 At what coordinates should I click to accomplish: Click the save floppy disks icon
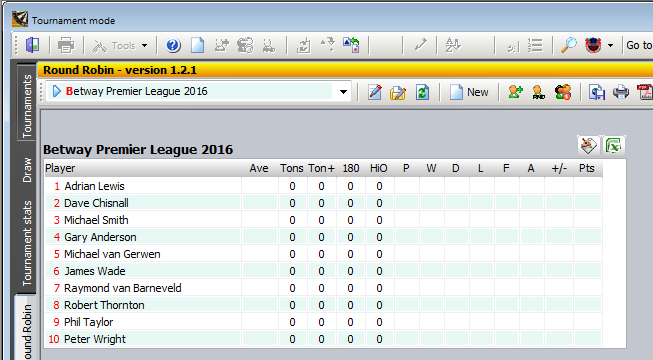pos(597,92)
